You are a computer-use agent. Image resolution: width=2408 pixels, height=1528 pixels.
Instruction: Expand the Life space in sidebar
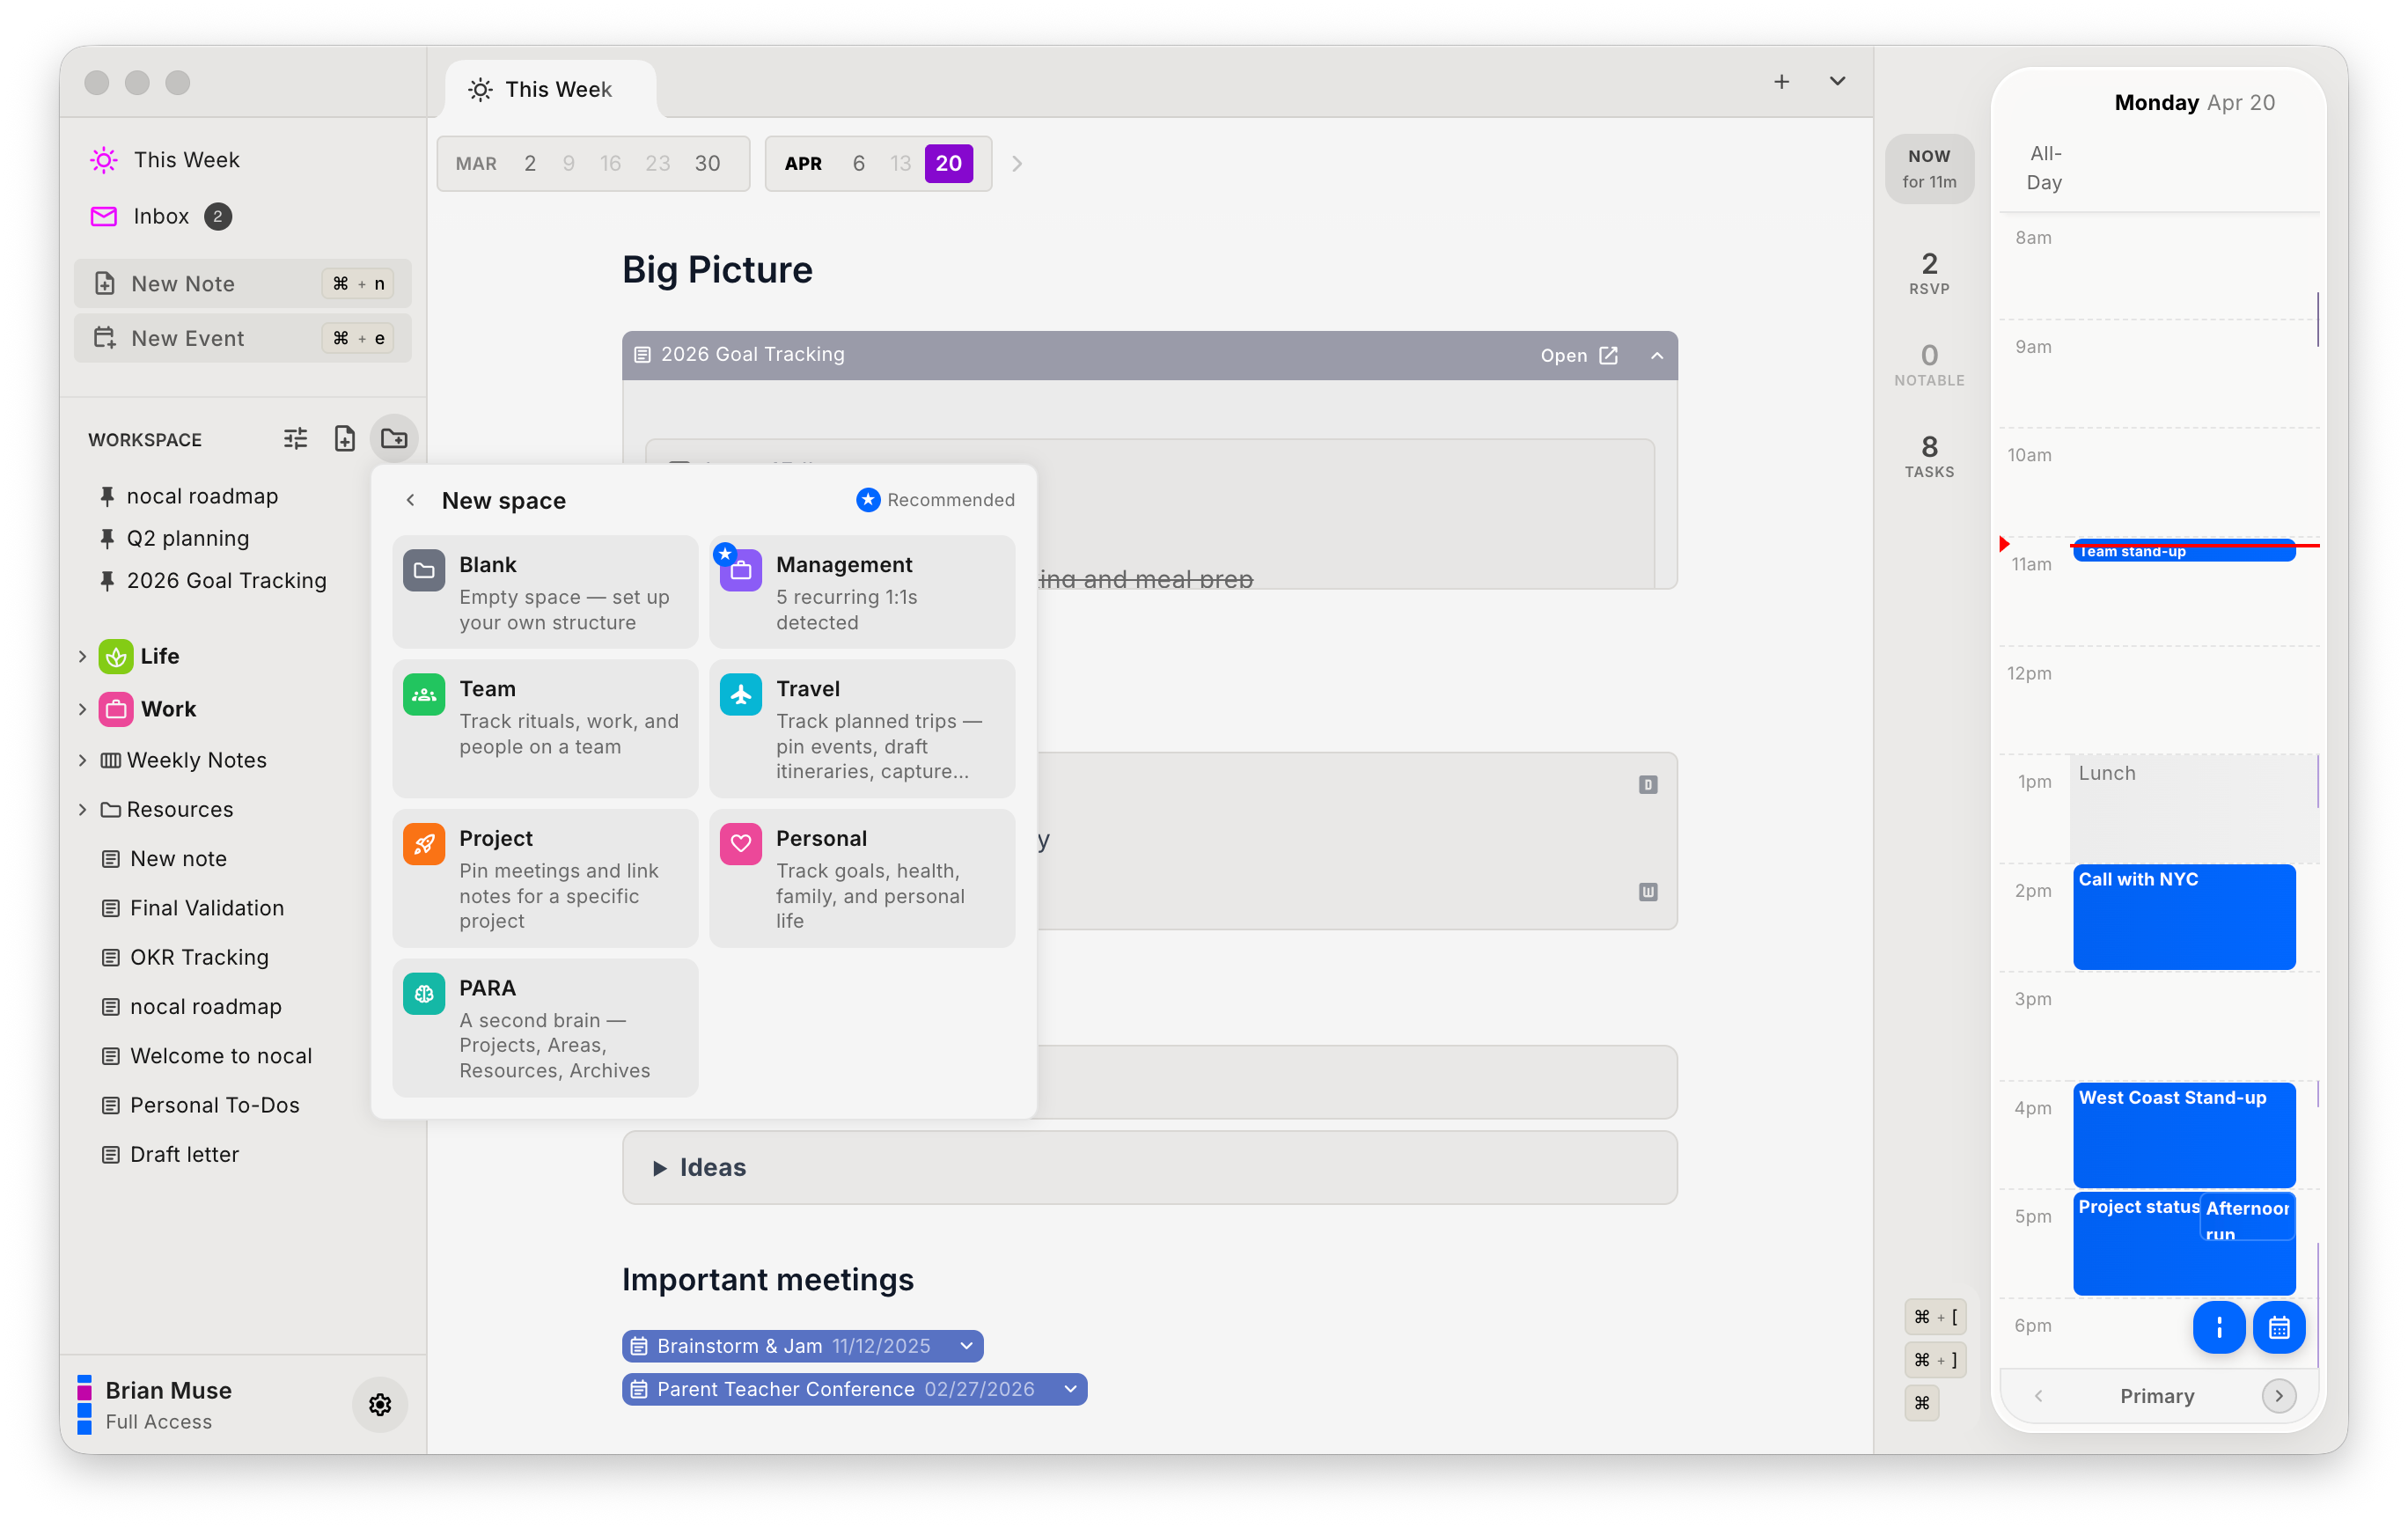pos(82,656)
